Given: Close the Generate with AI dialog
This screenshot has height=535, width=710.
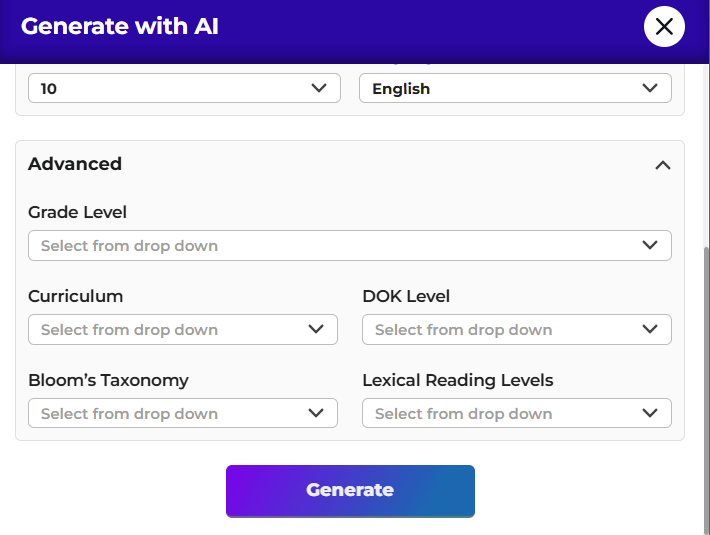Looking at the screenshot, I should [x=664, y=27].
